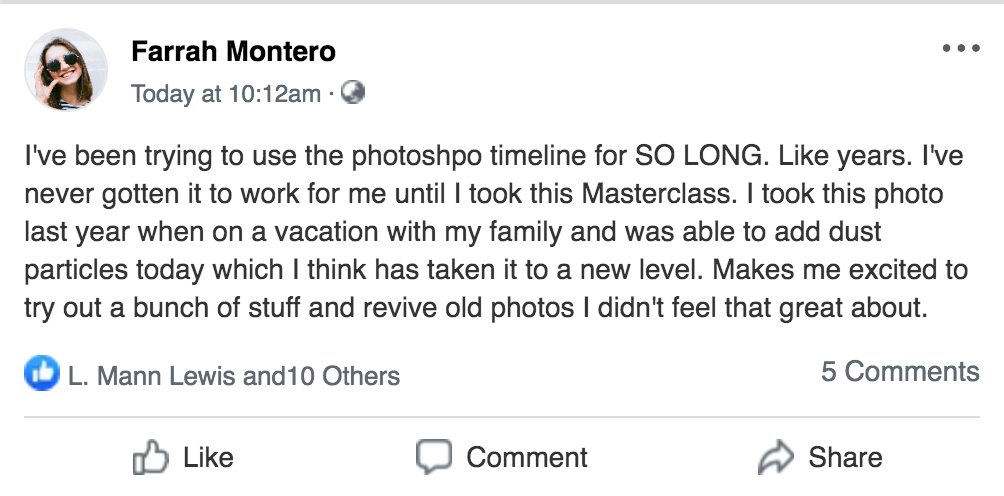Click the Share arrow icon
Image resolution: width=1004 pixels, height=496 pixels.
pyautogui.click(x=775, y=458)
